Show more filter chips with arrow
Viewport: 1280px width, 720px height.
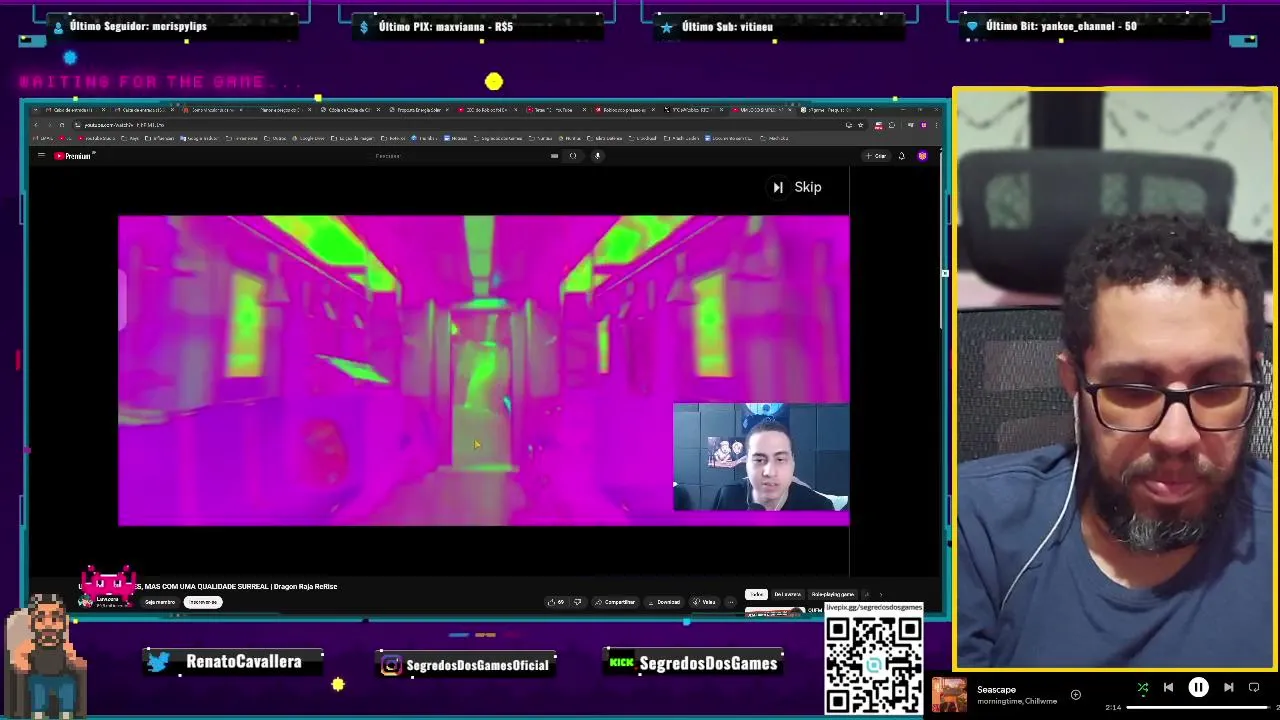pos(881,594)
